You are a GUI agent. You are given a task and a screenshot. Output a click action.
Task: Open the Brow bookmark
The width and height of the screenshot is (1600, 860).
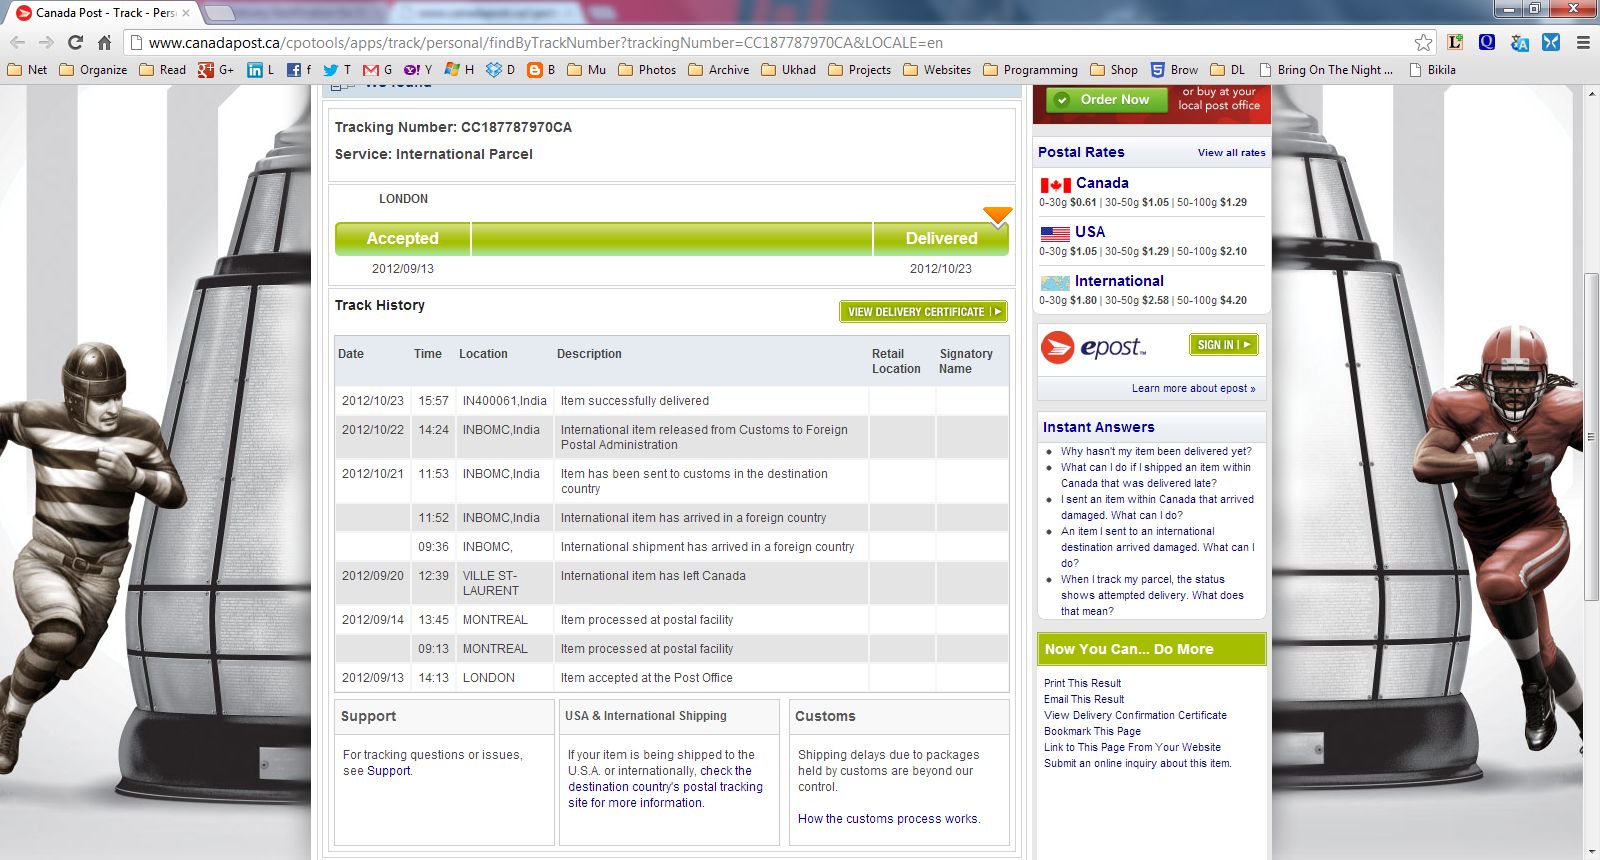pyautogui.click(x=1174, y=70)
